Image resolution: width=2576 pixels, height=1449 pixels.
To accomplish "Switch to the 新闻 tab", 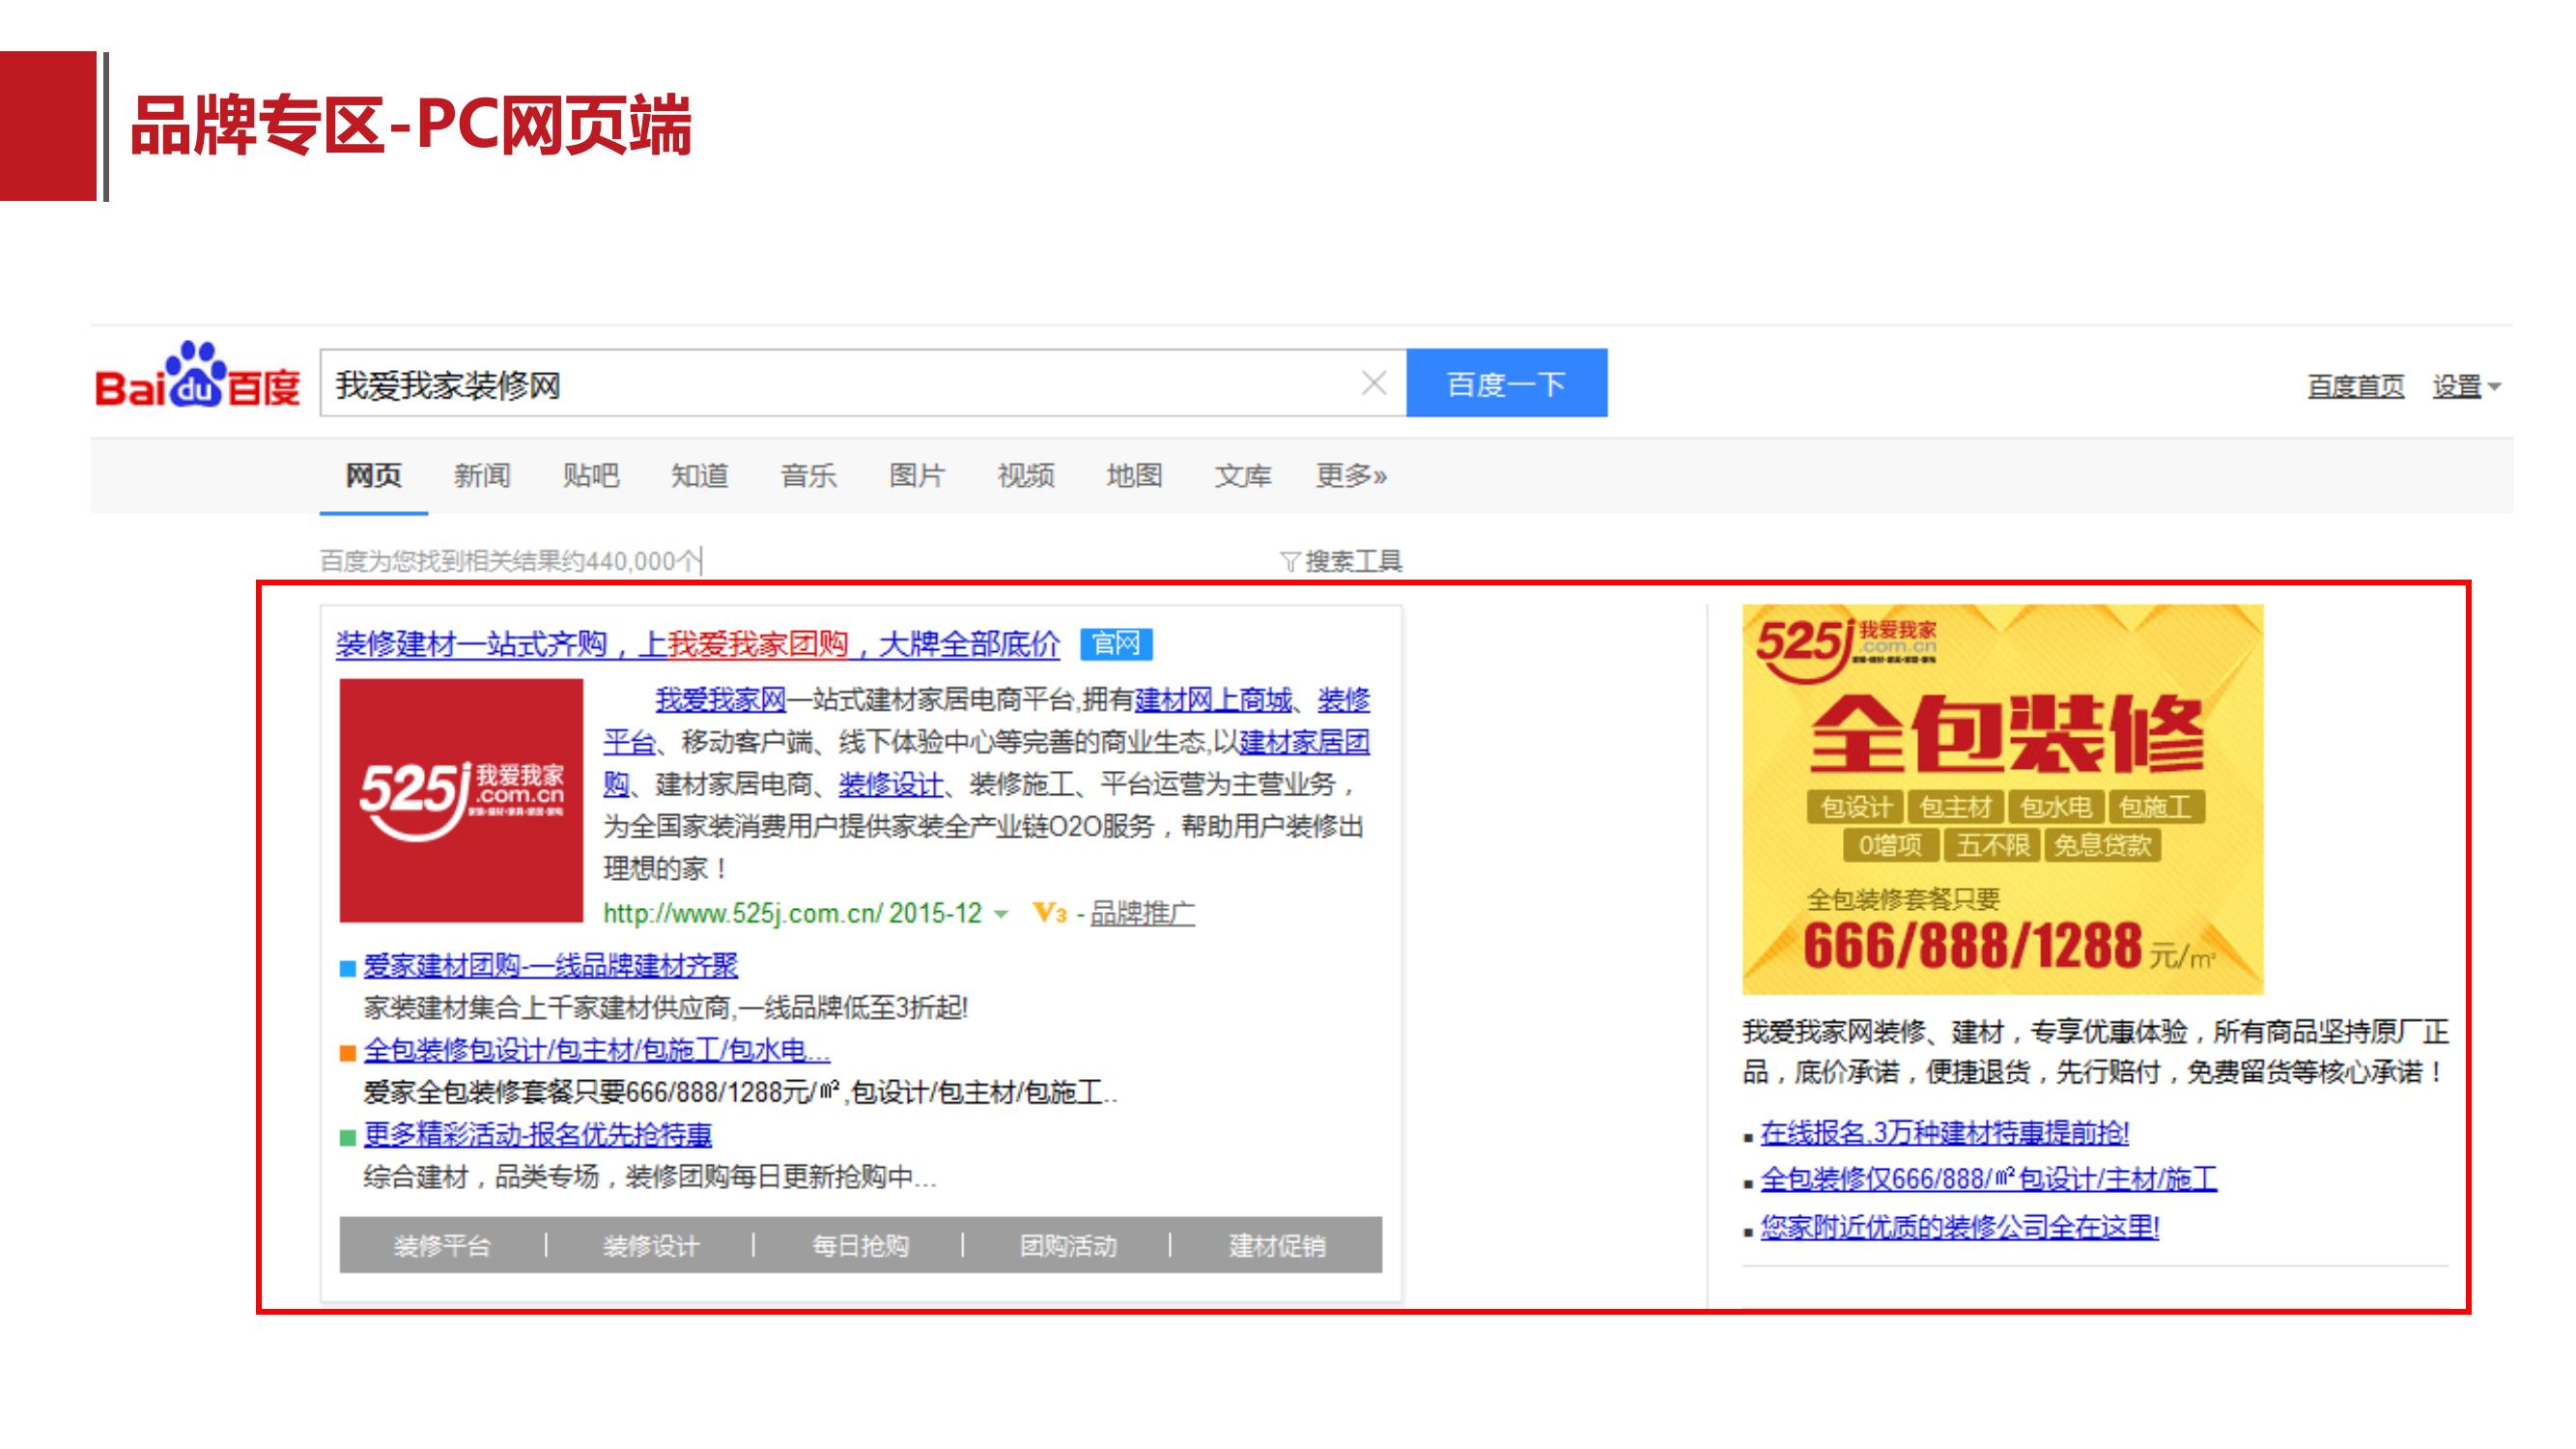I will (x=482, y=476).
